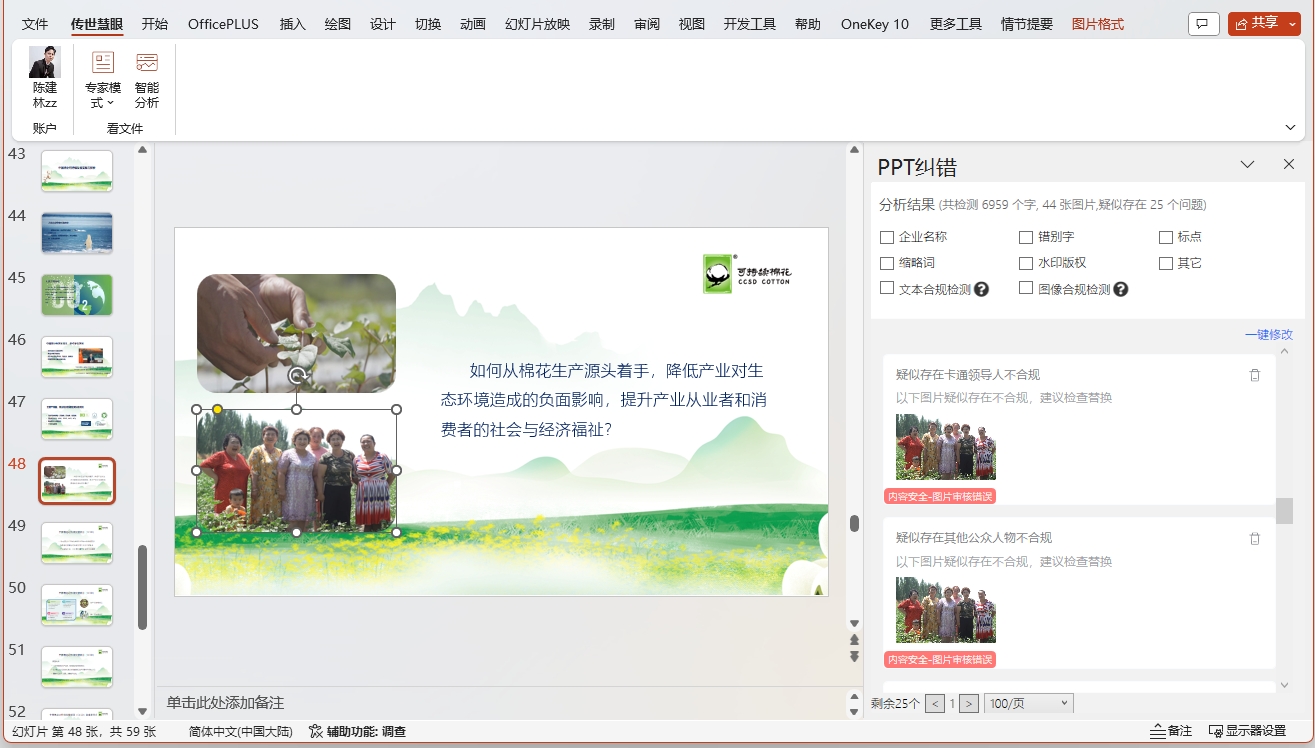Click scroll-up arrow of thumbnail pane
The width and height of the screenshot is (1315, 748).
click(x=143, y=150)
